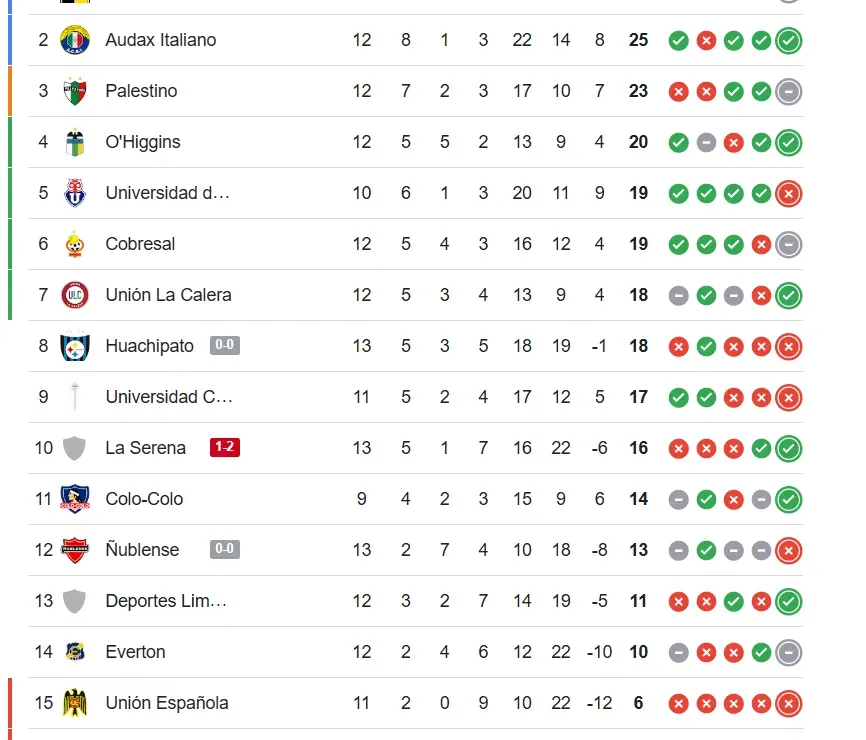Click the O'Higgins club crest
Screen dimensions: 866x740
tap(75, 142)
